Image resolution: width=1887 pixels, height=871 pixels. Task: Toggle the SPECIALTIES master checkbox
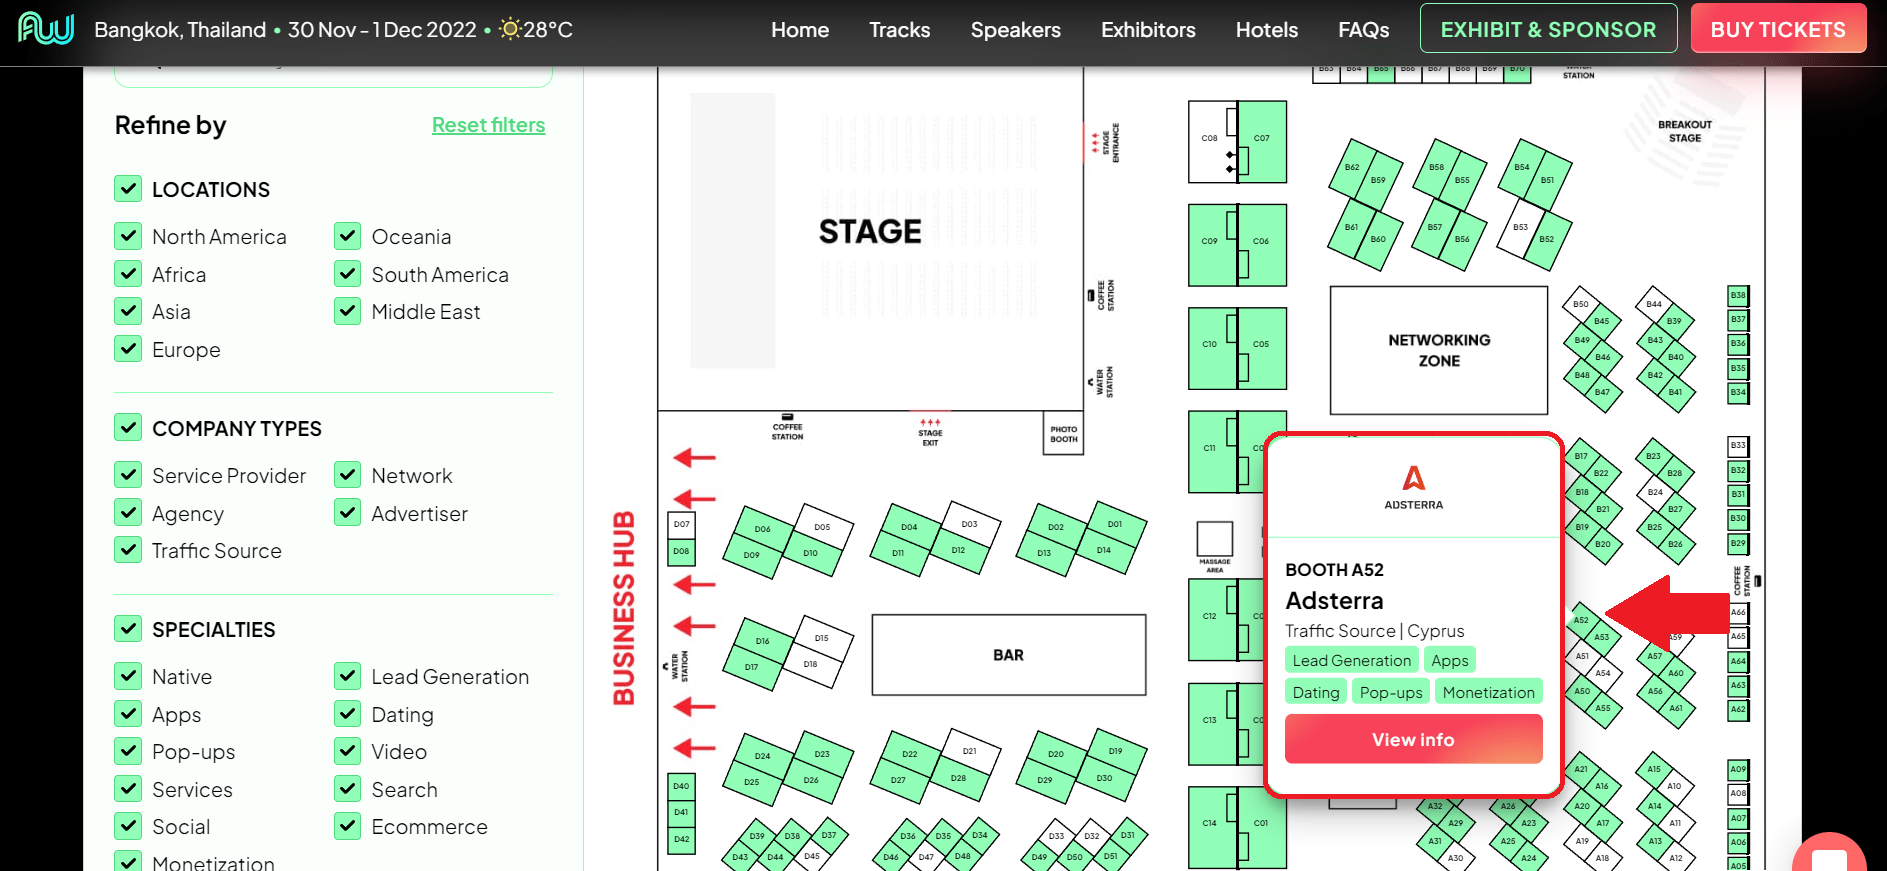tap(128, 629)
